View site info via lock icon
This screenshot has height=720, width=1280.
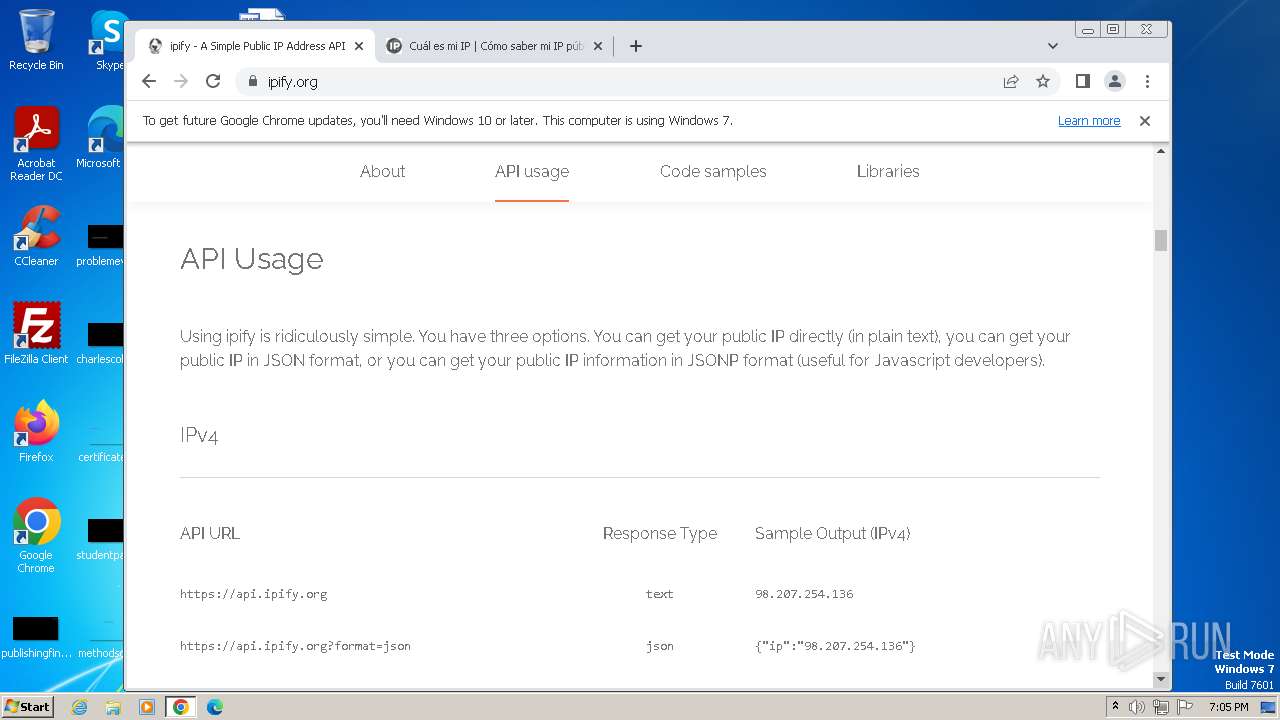click(252, 82)
